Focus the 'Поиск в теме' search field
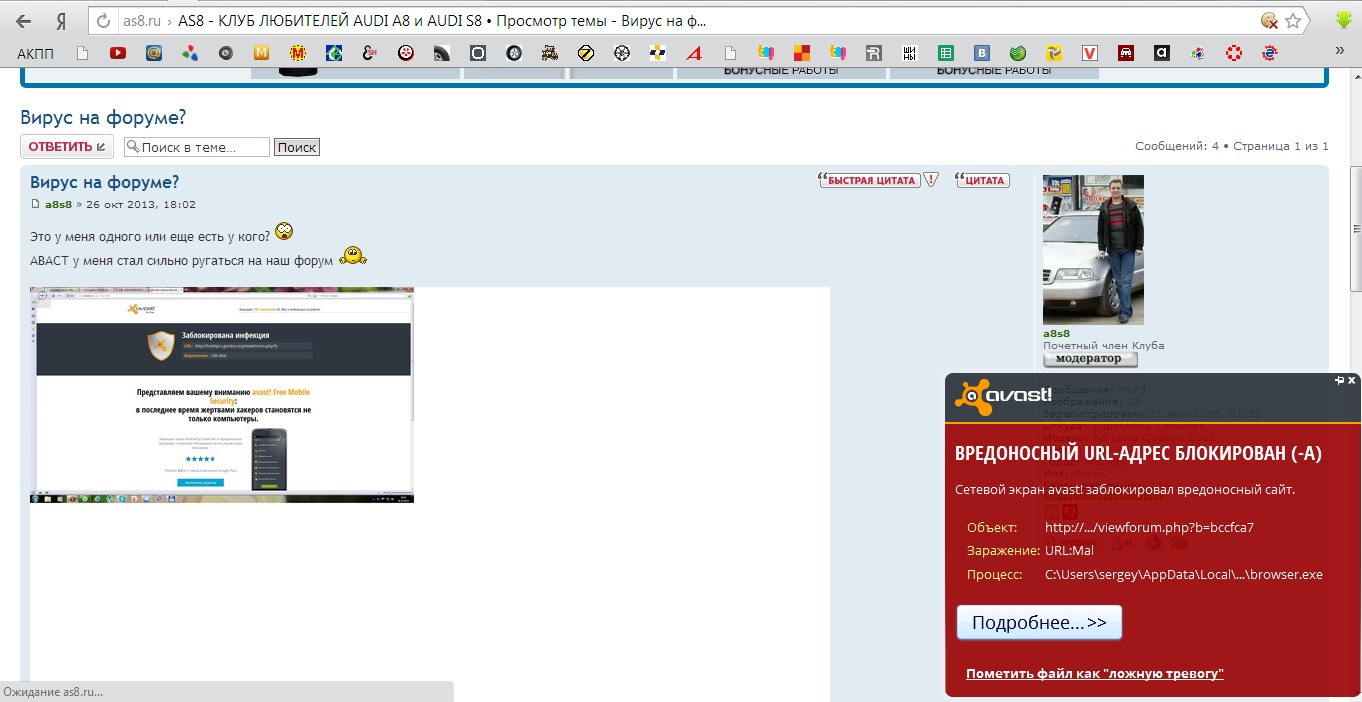 [197, 147]
